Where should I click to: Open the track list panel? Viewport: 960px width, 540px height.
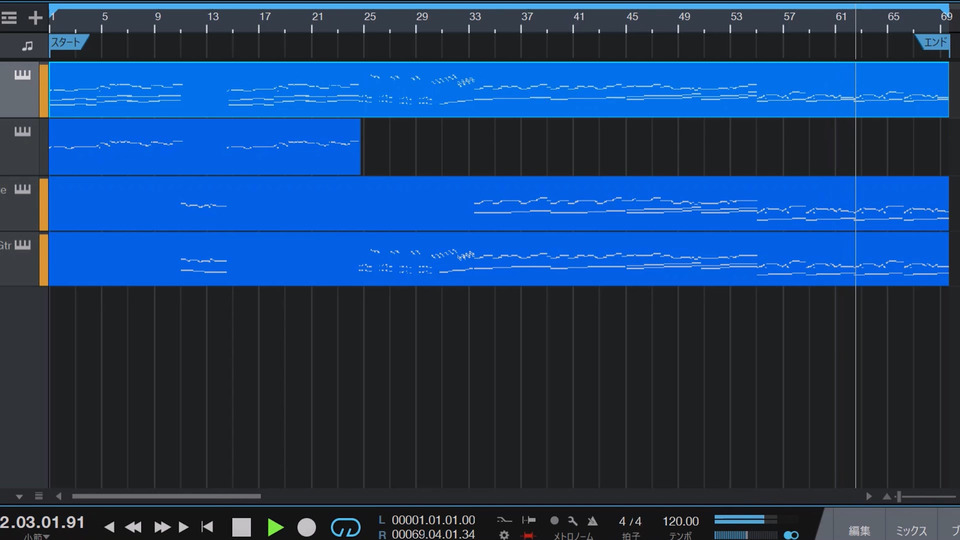[x=9, y=18]
